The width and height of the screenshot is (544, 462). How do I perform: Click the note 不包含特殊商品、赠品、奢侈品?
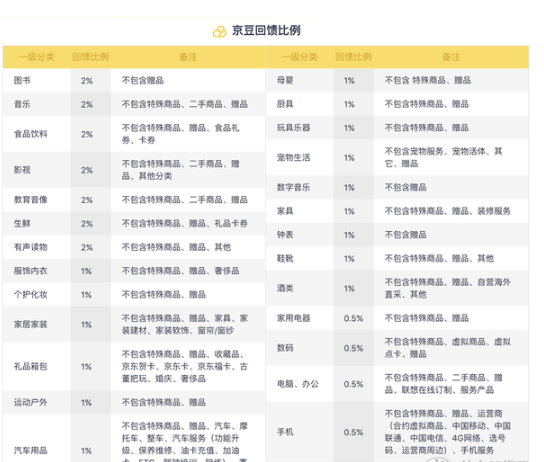[x=180, y=271]
